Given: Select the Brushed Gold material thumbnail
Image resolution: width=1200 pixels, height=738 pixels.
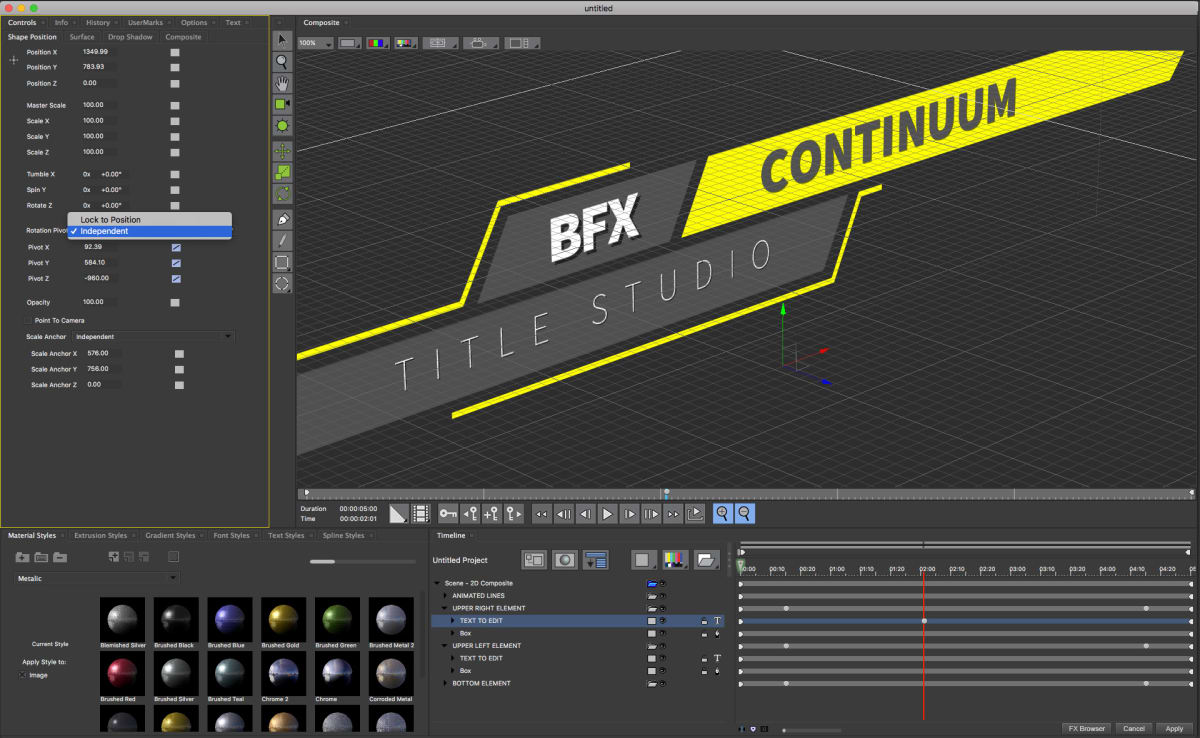Looking at the screenshot, I should click(x=284, y=620).
